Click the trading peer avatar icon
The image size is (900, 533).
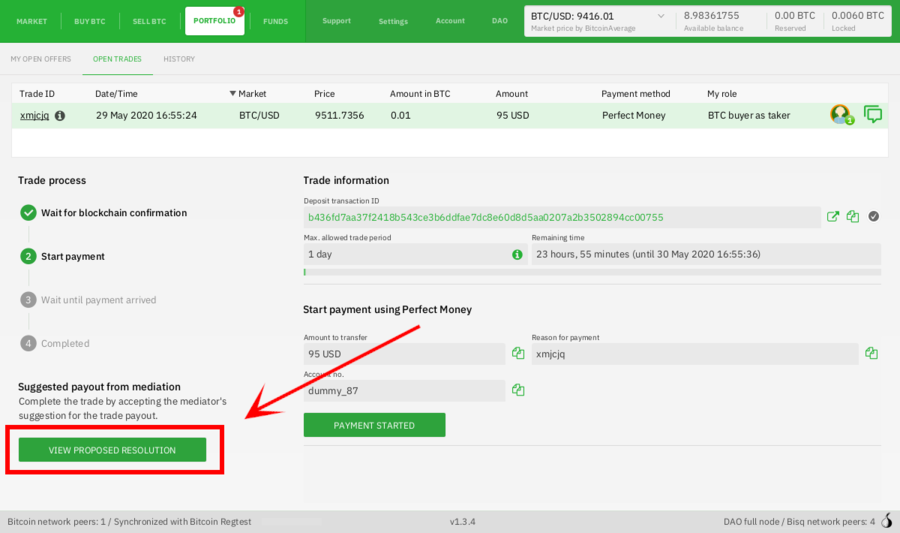coord(840,115)
